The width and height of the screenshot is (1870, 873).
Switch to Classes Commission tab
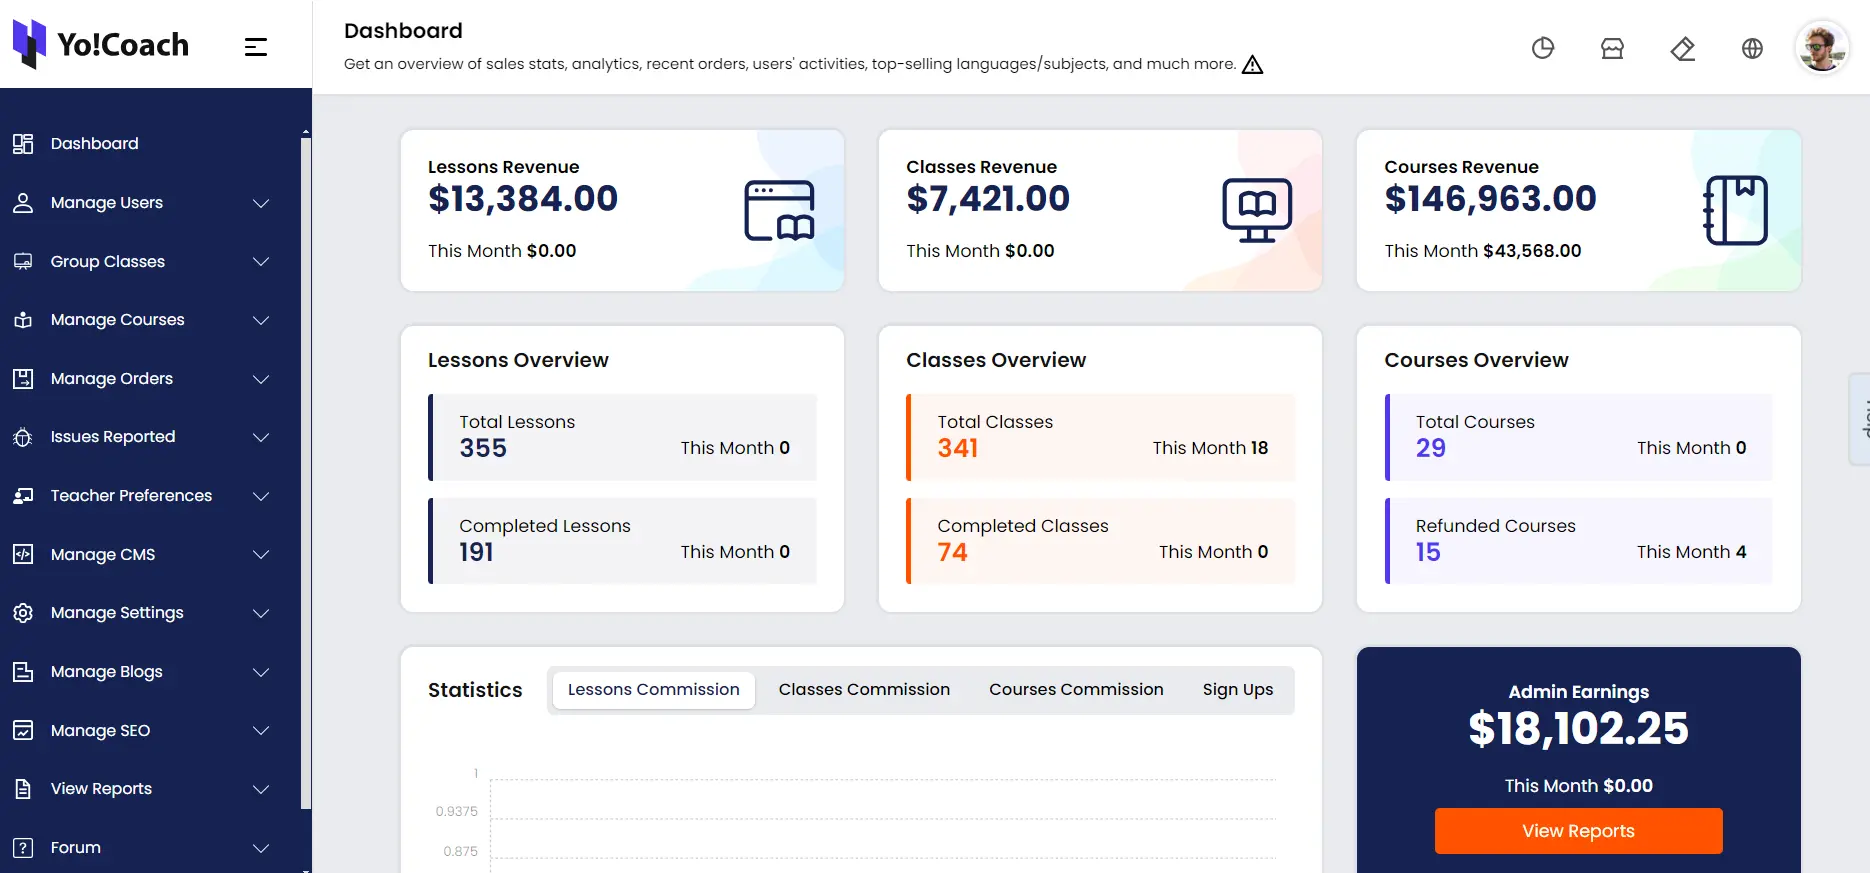coord(864,690)
